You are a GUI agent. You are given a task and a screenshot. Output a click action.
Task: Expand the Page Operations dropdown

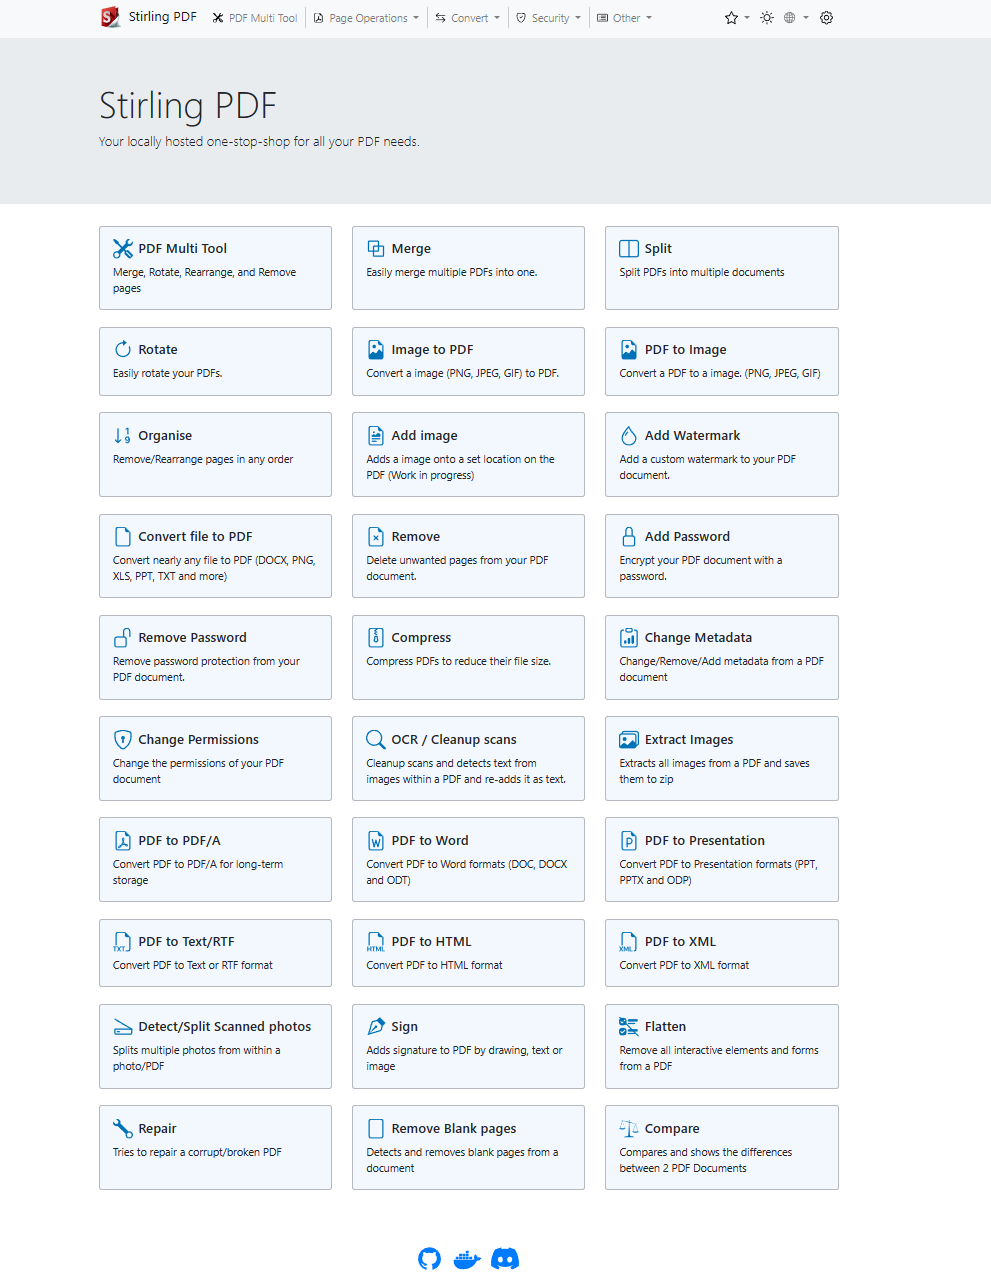[x=367, y=18]
